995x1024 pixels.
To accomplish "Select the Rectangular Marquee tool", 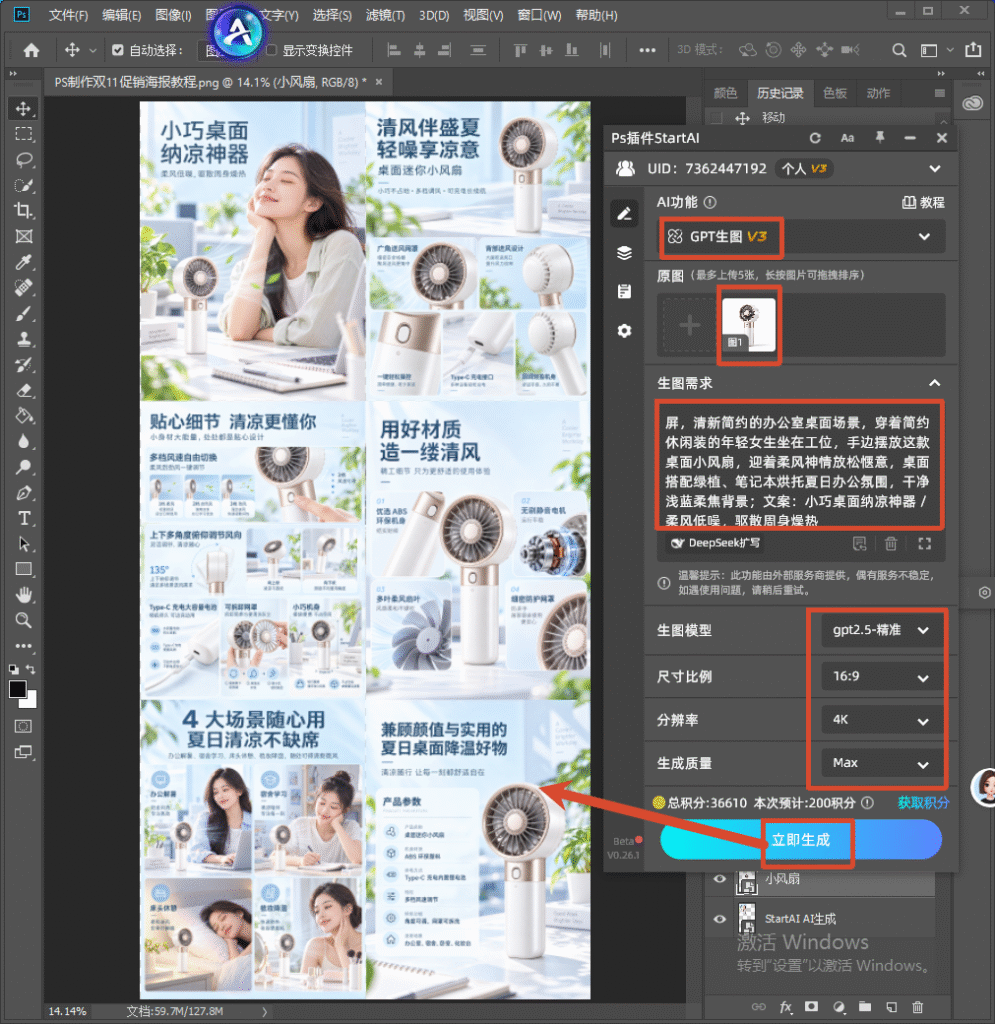I will coord(24,134).
